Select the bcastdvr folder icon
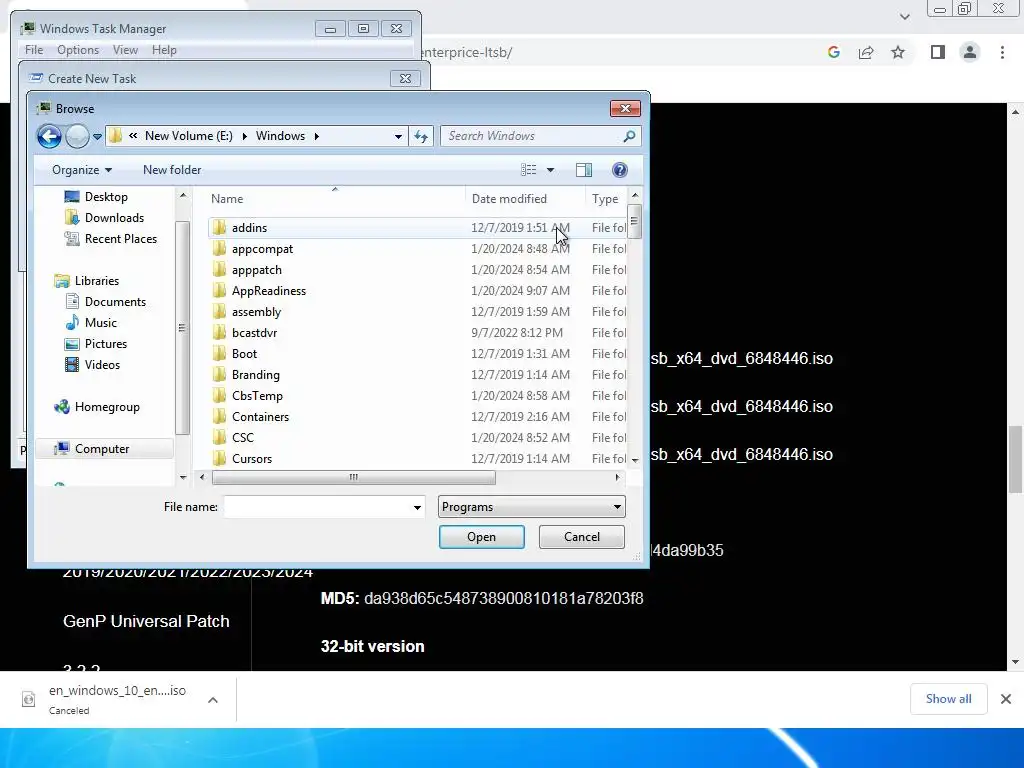1024x768 pixels. tap(219, 332)
